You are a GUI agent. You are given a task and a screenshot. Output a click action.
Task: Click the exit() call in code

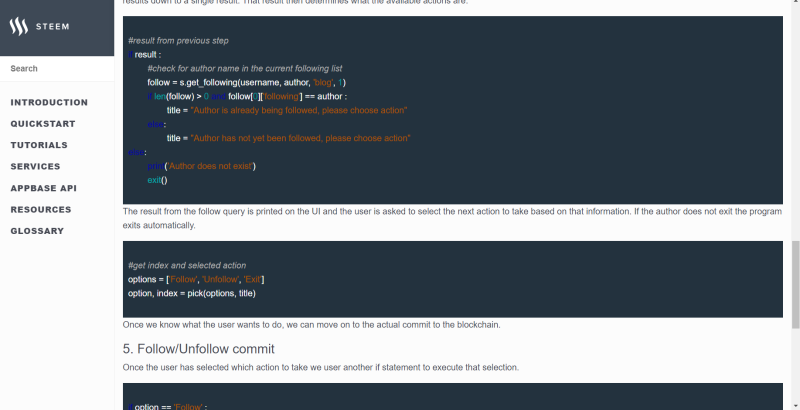pyautogui.click(x=157, y=180)
